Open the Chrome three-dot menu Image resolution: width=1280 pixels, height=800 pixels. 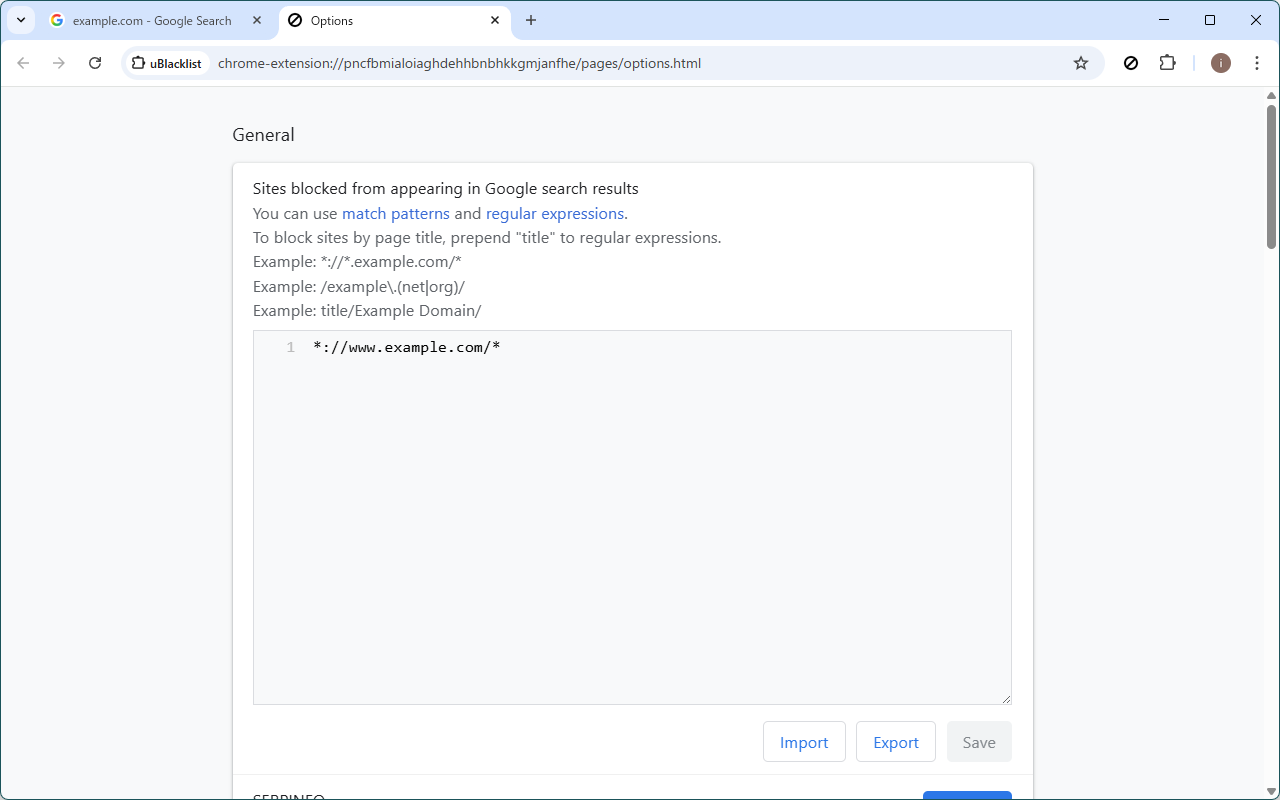click(1257, 62)
